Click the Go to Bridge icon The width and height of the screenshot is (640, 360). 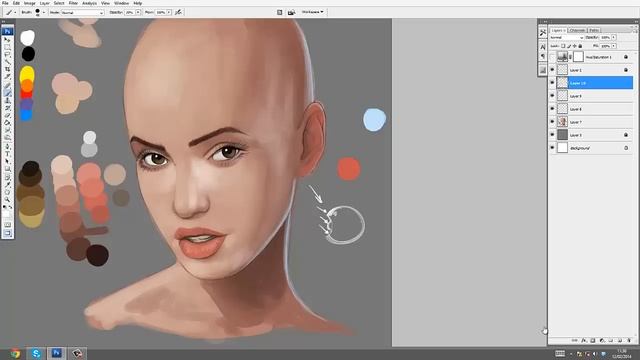pyautogui.click(x=291, y=12)
